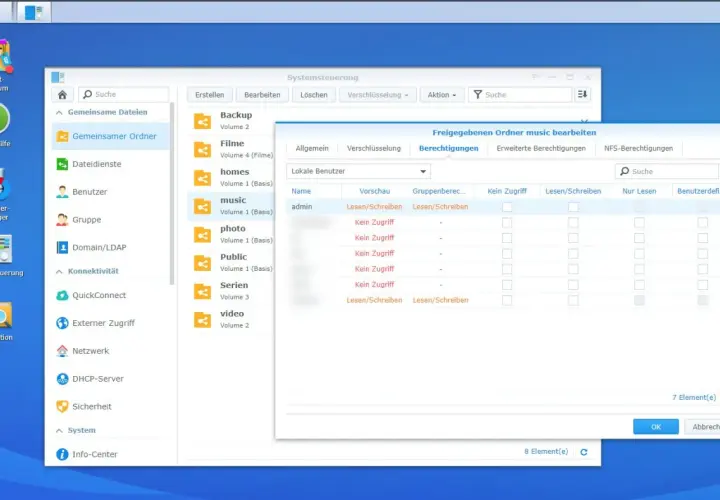Select the Backup shared folder icon
The height and width of the screenshot is (500, 720).
point(202,121)
